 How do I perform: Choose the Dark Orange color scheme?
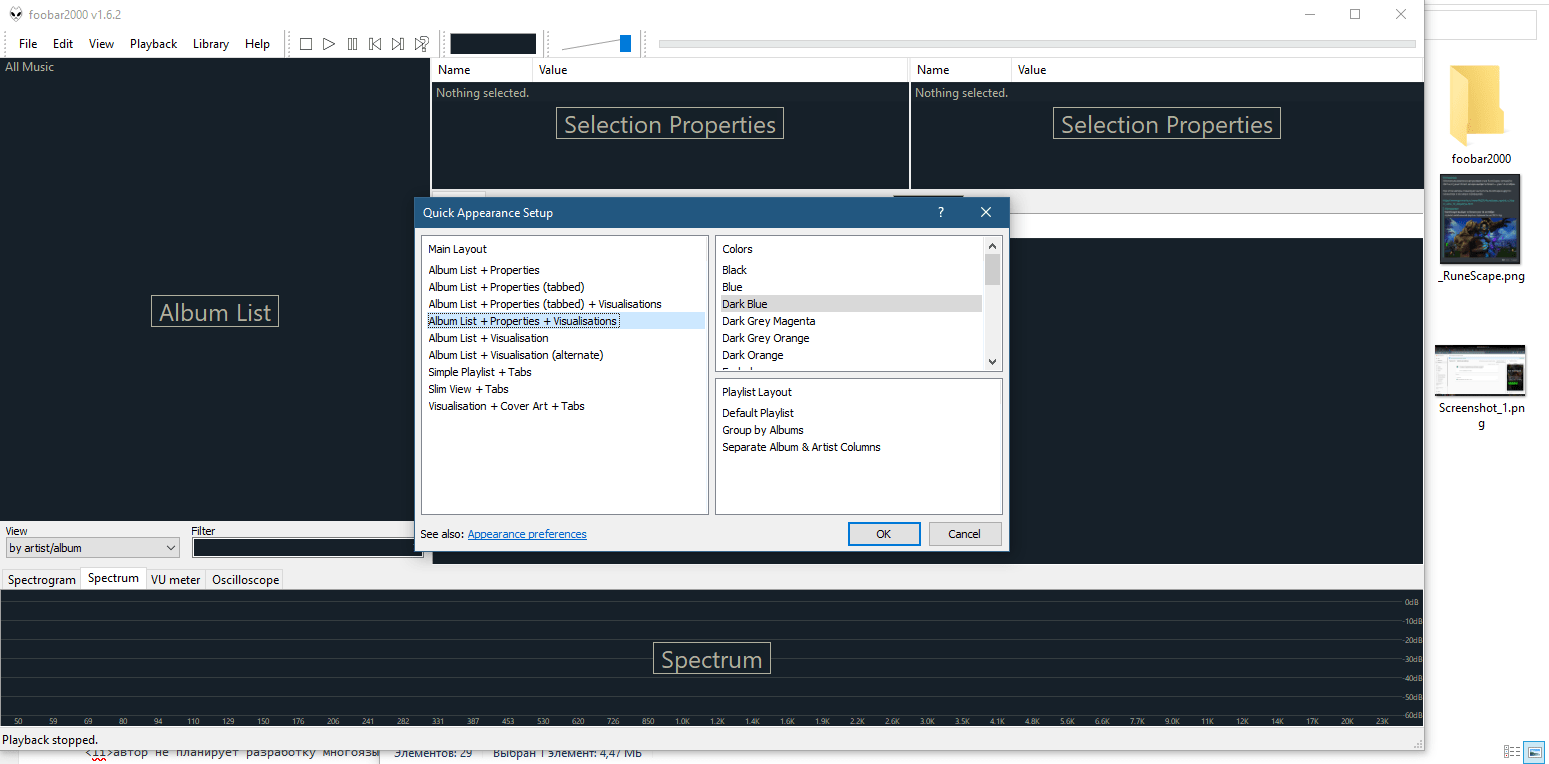coord(753,355)
